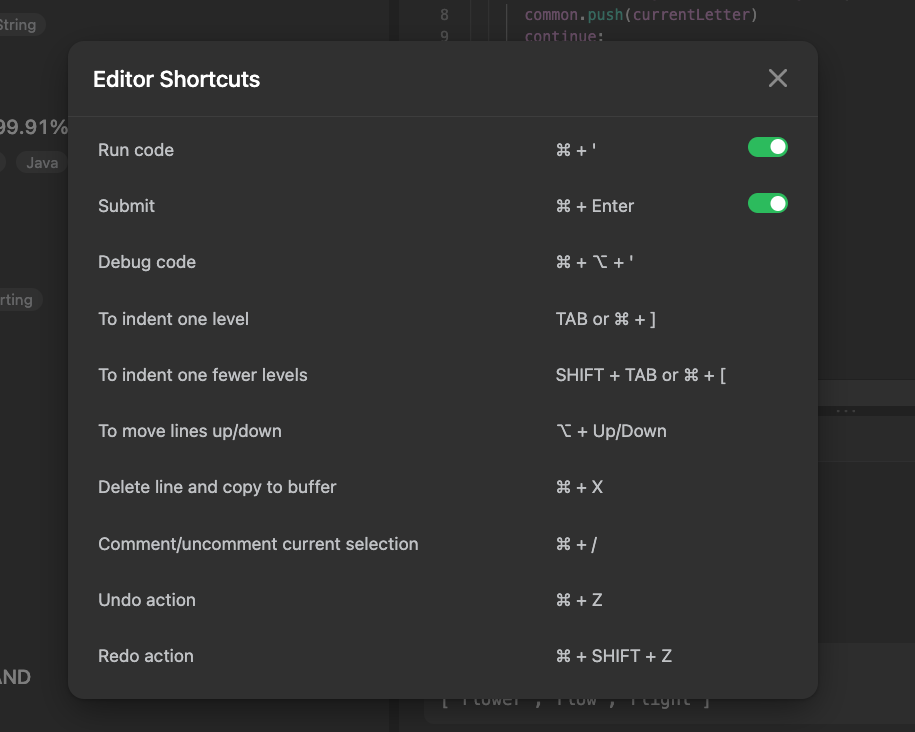
Task: Click 'To indent one level' text
Action: tap(173, 319)
